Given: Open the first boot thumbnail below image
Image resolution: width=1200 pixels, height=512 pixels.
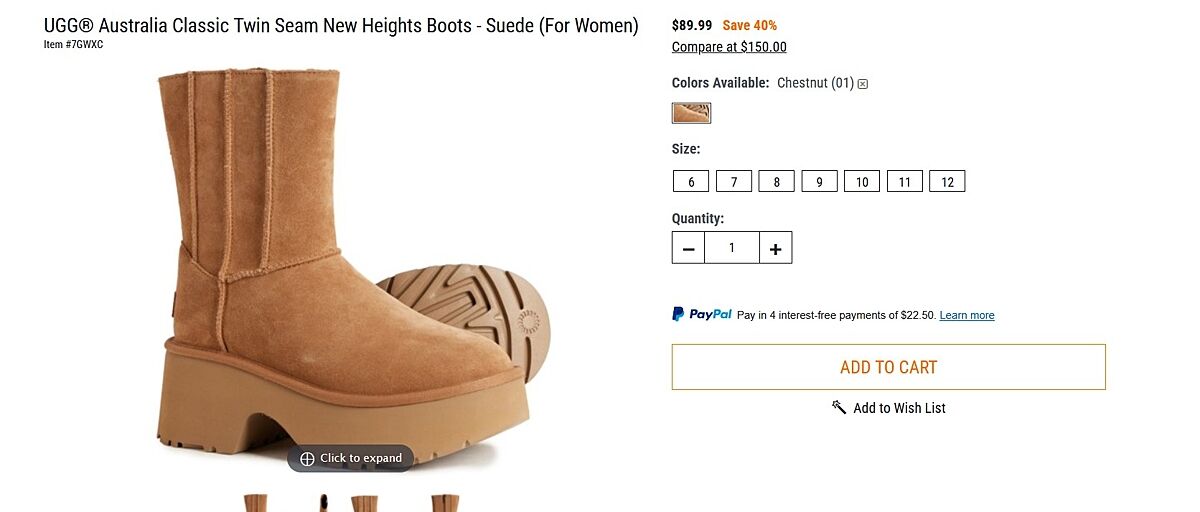Looking at the screenshot, I should click(256, 503).
